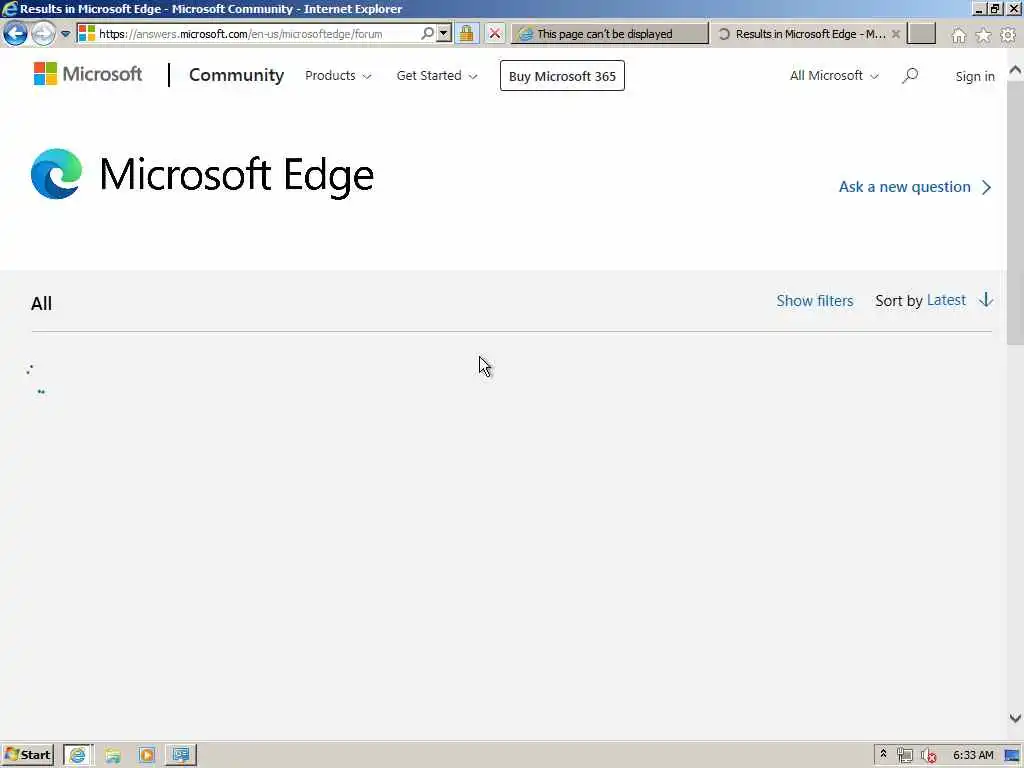Click the site search magnifier icon
This screenshot has width=1024, height=768.
[x=910, y=76]
